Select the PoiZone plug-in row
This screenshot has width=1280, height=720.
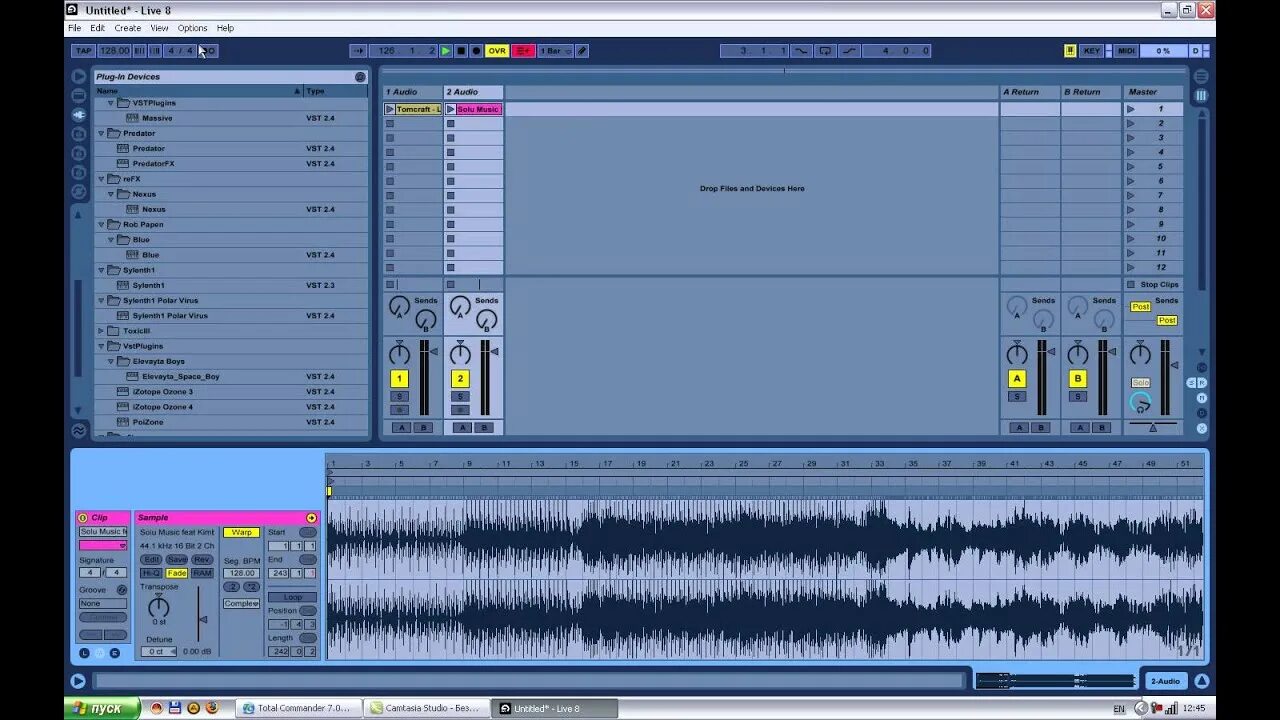tap(231, 422)
